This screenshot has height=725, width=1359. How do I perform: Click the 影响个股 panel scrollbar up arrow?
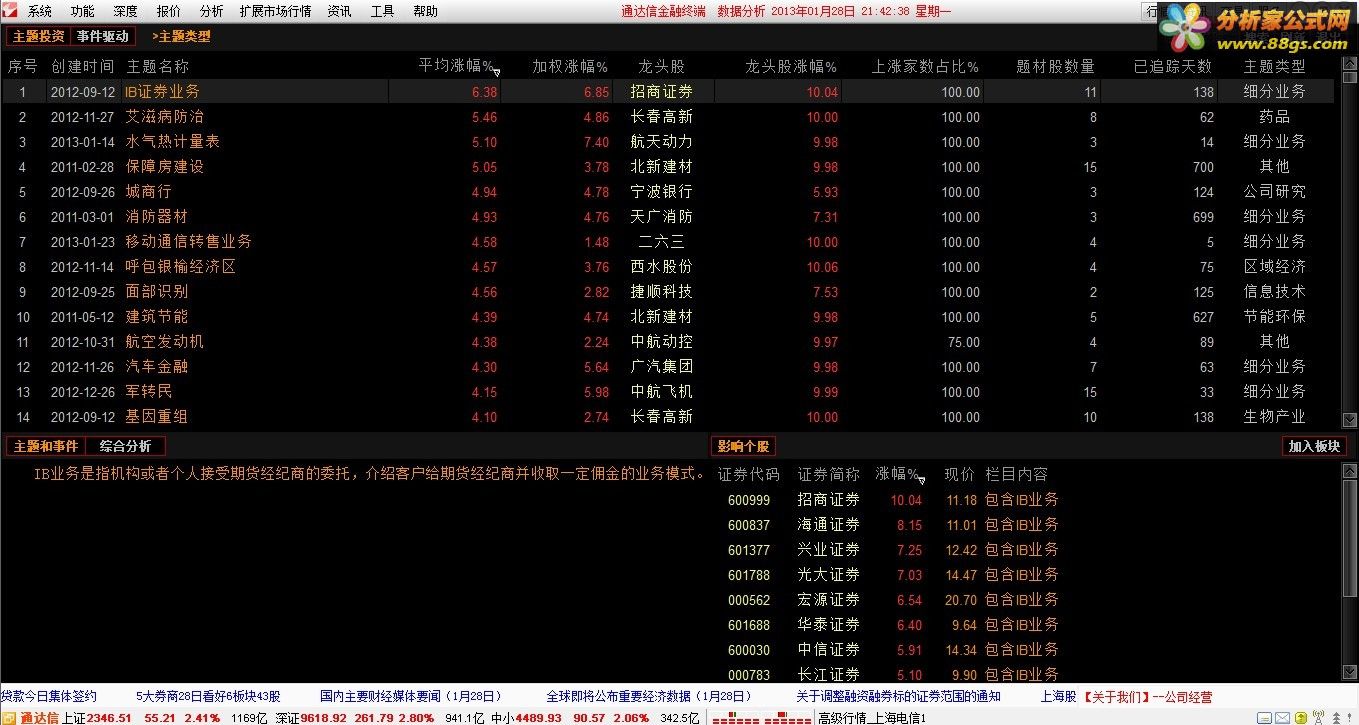click(x=1351, y=470)
